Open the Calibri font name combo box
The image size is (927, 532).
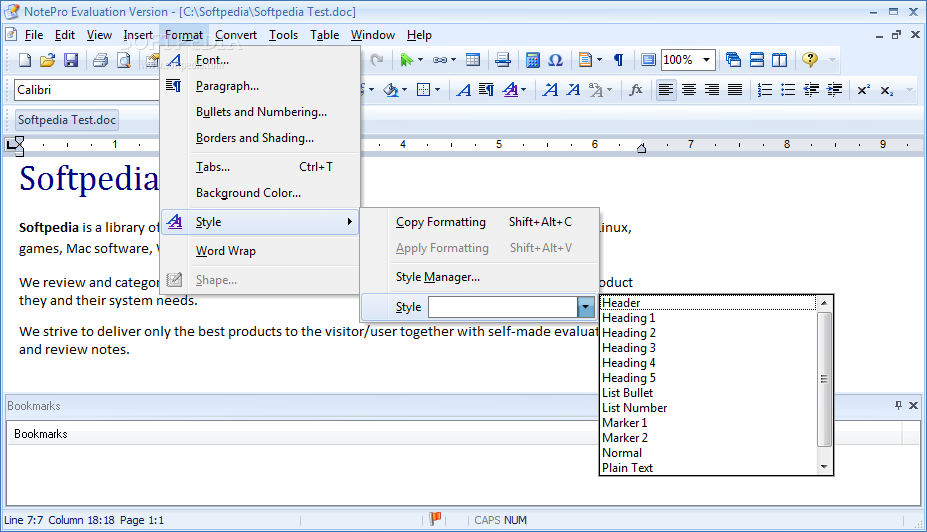point(87,90)
